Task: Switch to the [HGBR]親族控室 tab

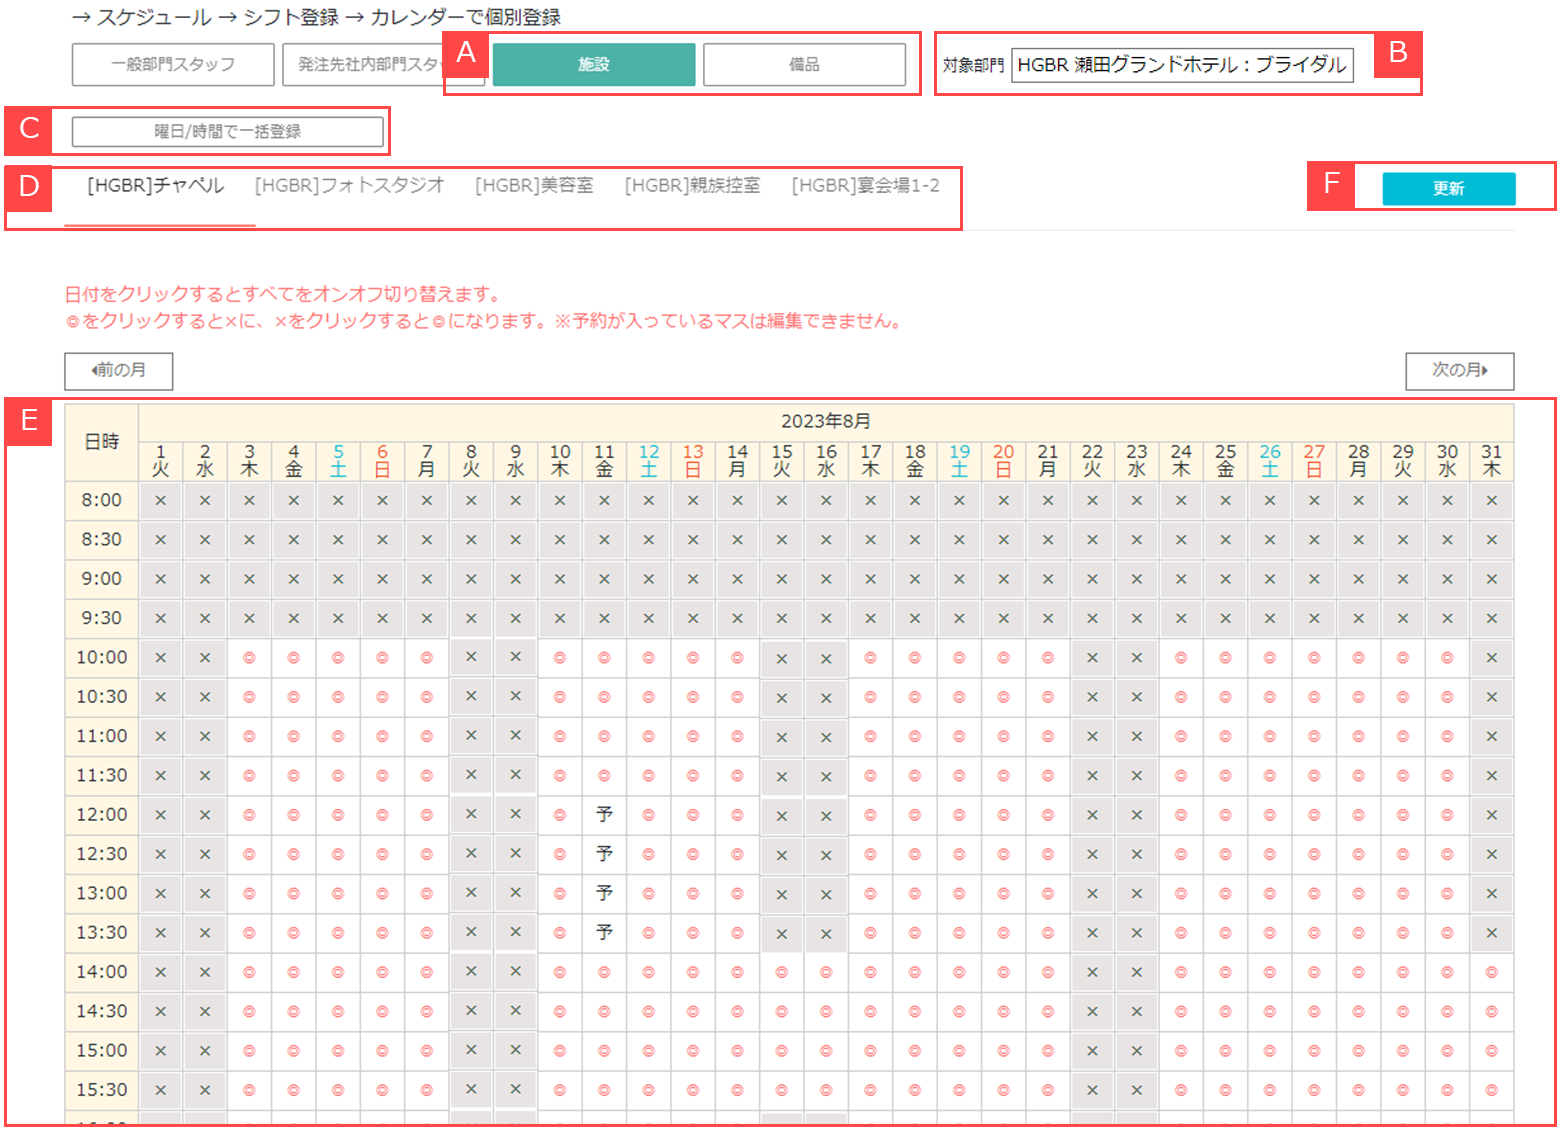Action: pyautogui.click(x=691, y=185)
